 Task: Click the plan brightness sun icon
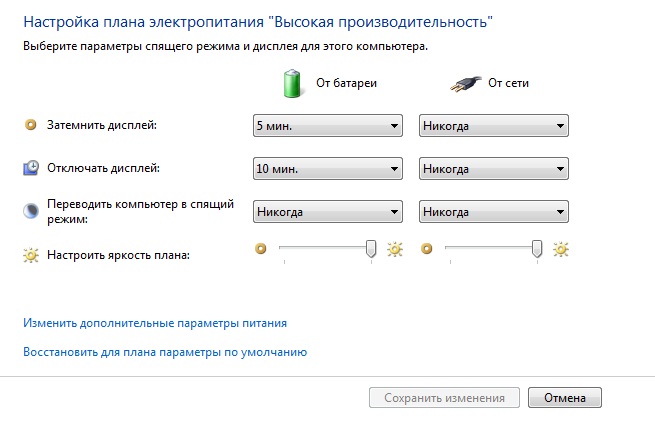click(x=30, y=255)
